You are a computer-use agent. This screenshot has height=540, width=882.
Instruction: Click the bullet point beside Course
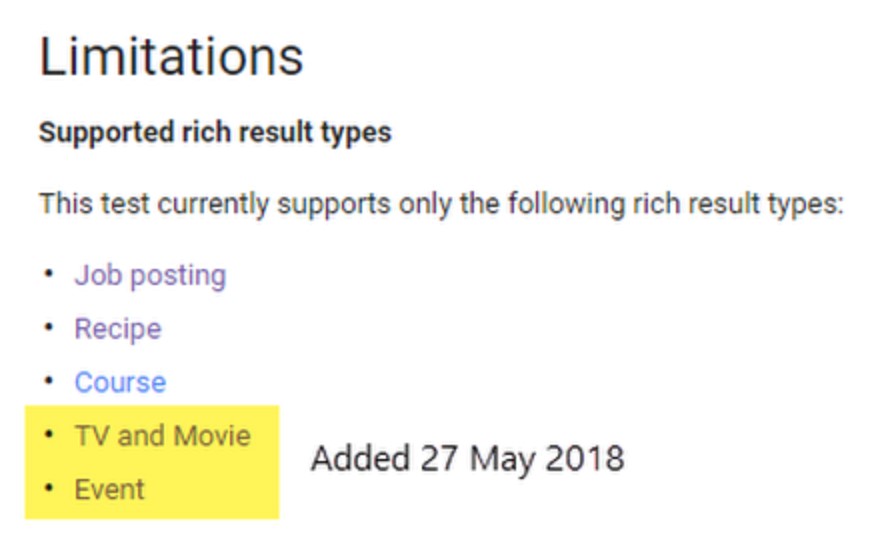(x=47, y=381)
